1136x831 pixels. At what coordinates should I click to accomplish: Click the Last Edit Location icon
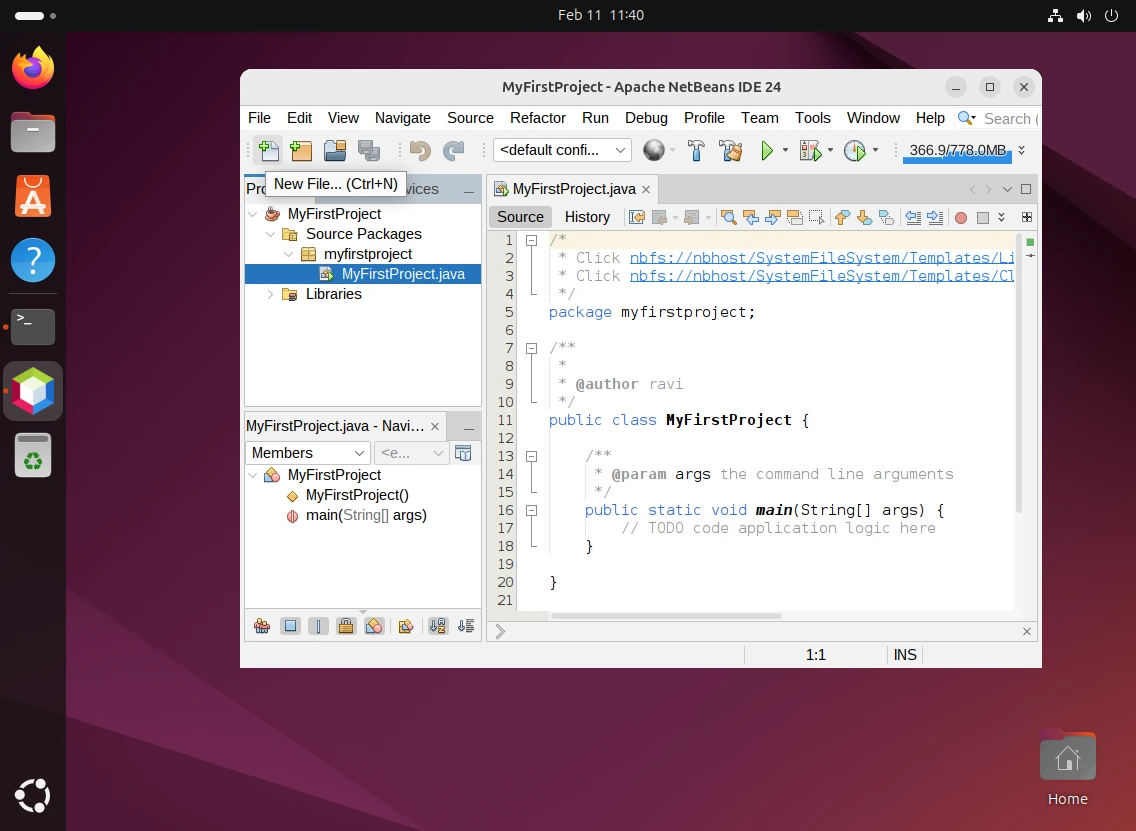click(636, 217)
